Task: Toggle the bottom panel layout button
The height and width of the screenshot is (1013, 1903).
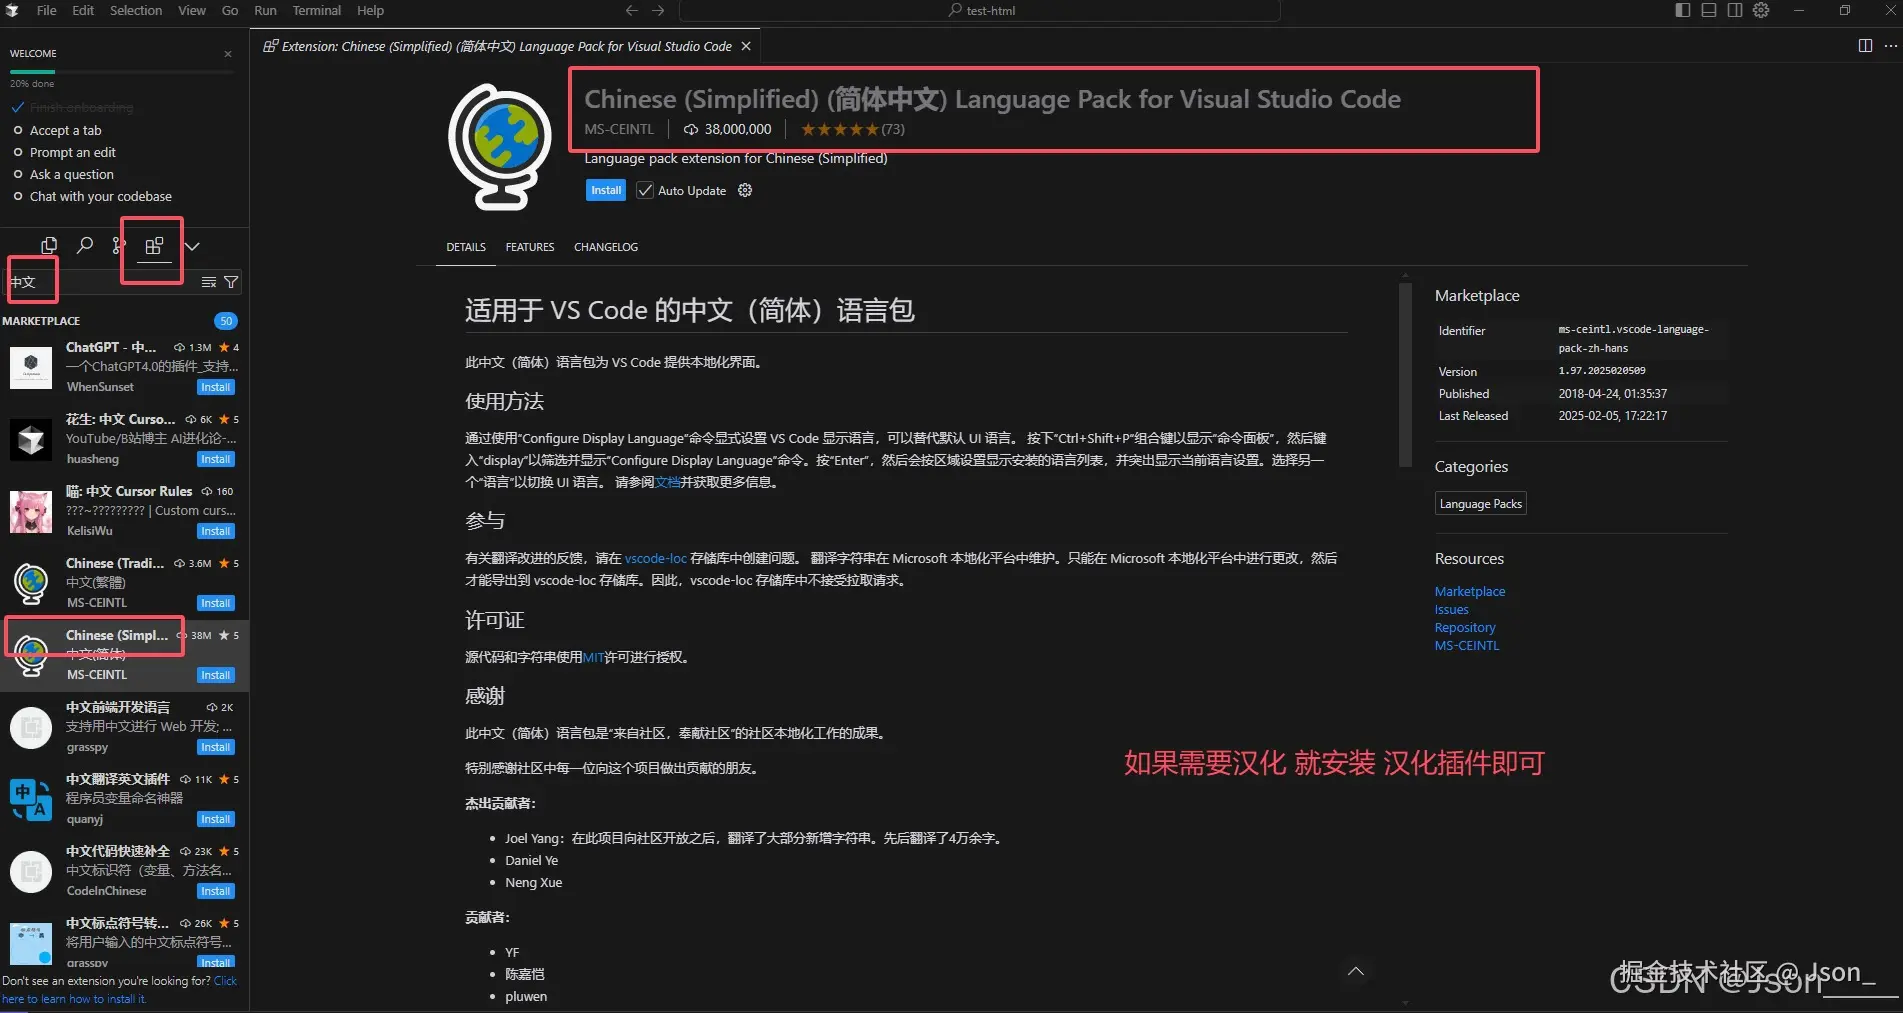Action: click(x=1709, y=10)
